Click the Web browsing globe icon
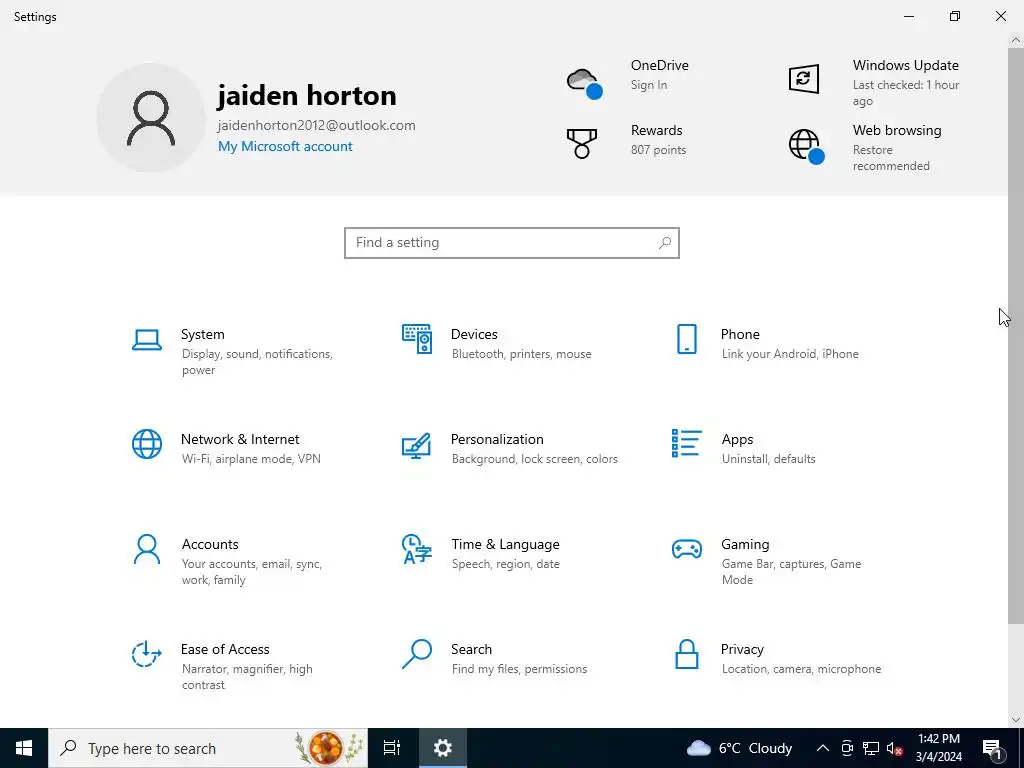The height and width of the screenshot is (768, 1024). point(807,146)
